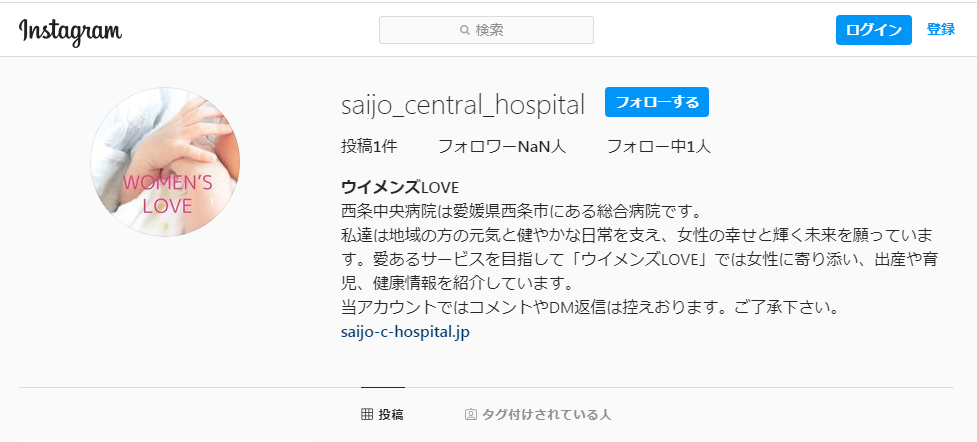Click the magnifier icon in search box
The image size is (977, 442).
(x=464, y=30)
